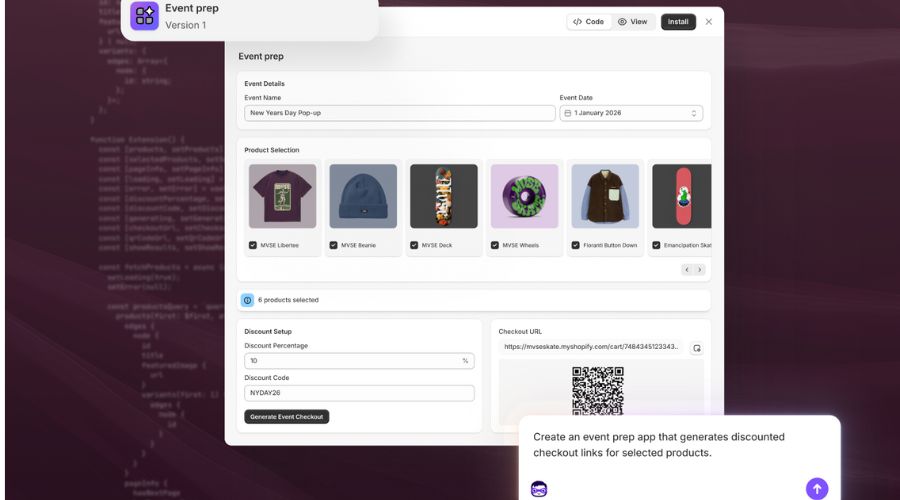
Task: Click the calendar icon in Event Date
Action: coord(568,113)
